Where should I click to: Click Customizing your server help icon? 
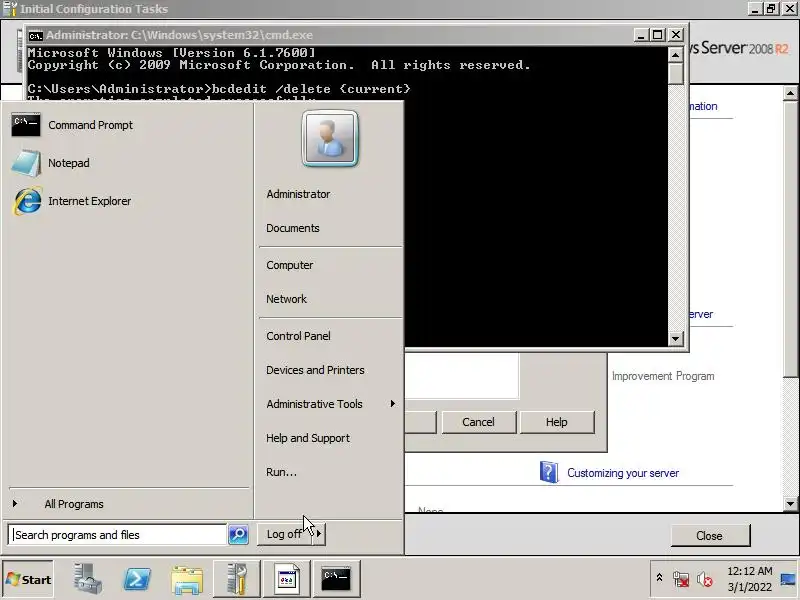point(549,472)
